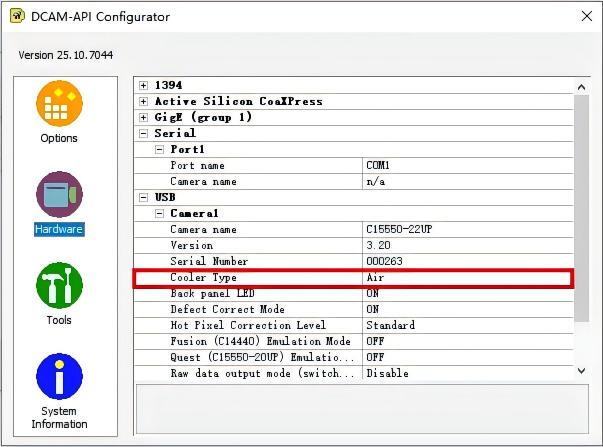Open the System Information icon
Image resolution: width=603 pixels, height=447 pixels.
click(59, 377)
